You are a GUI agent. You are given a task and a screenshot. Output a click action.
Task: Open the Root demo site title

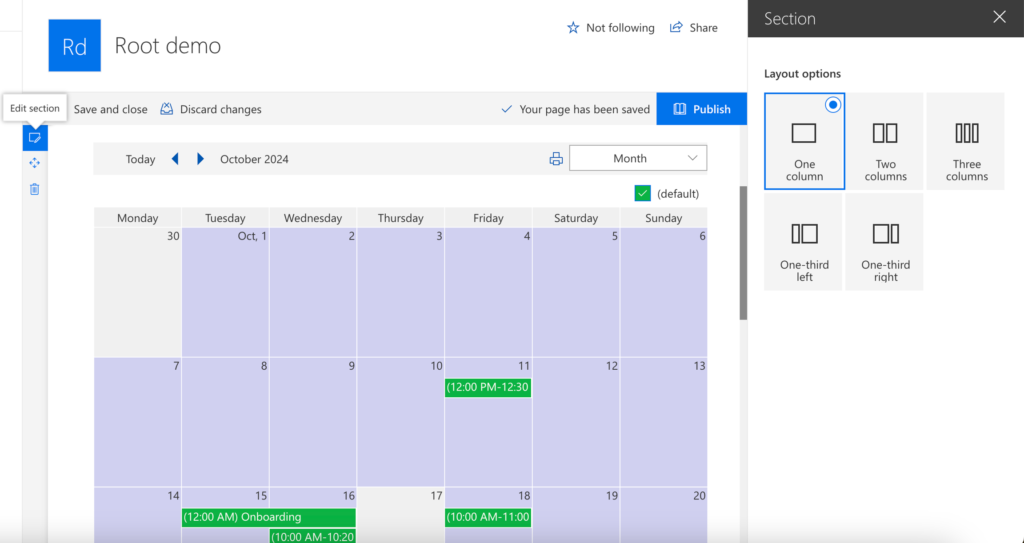tap(168, 45)
